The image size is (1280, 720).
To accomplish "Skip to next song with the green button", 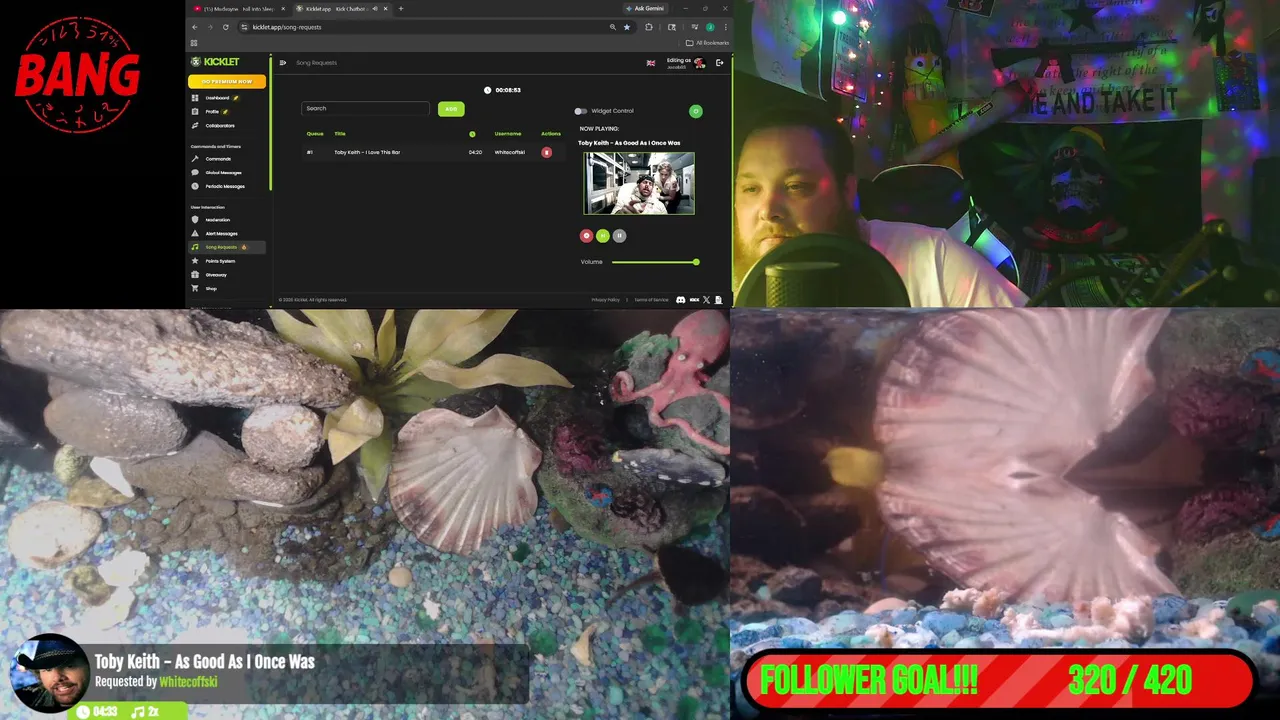I will 603,236.
